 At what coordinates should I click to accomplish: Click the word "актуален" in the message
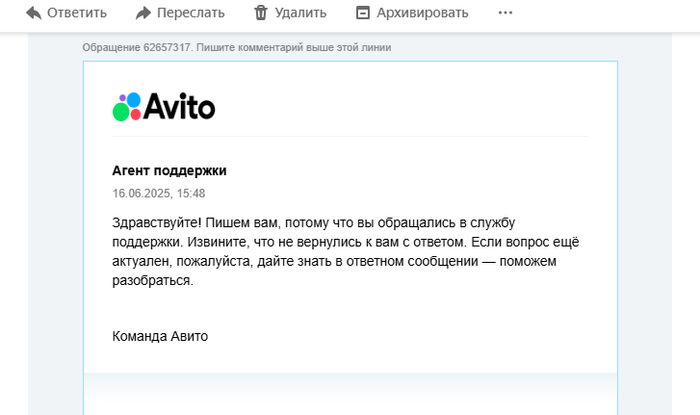(142, 262)
